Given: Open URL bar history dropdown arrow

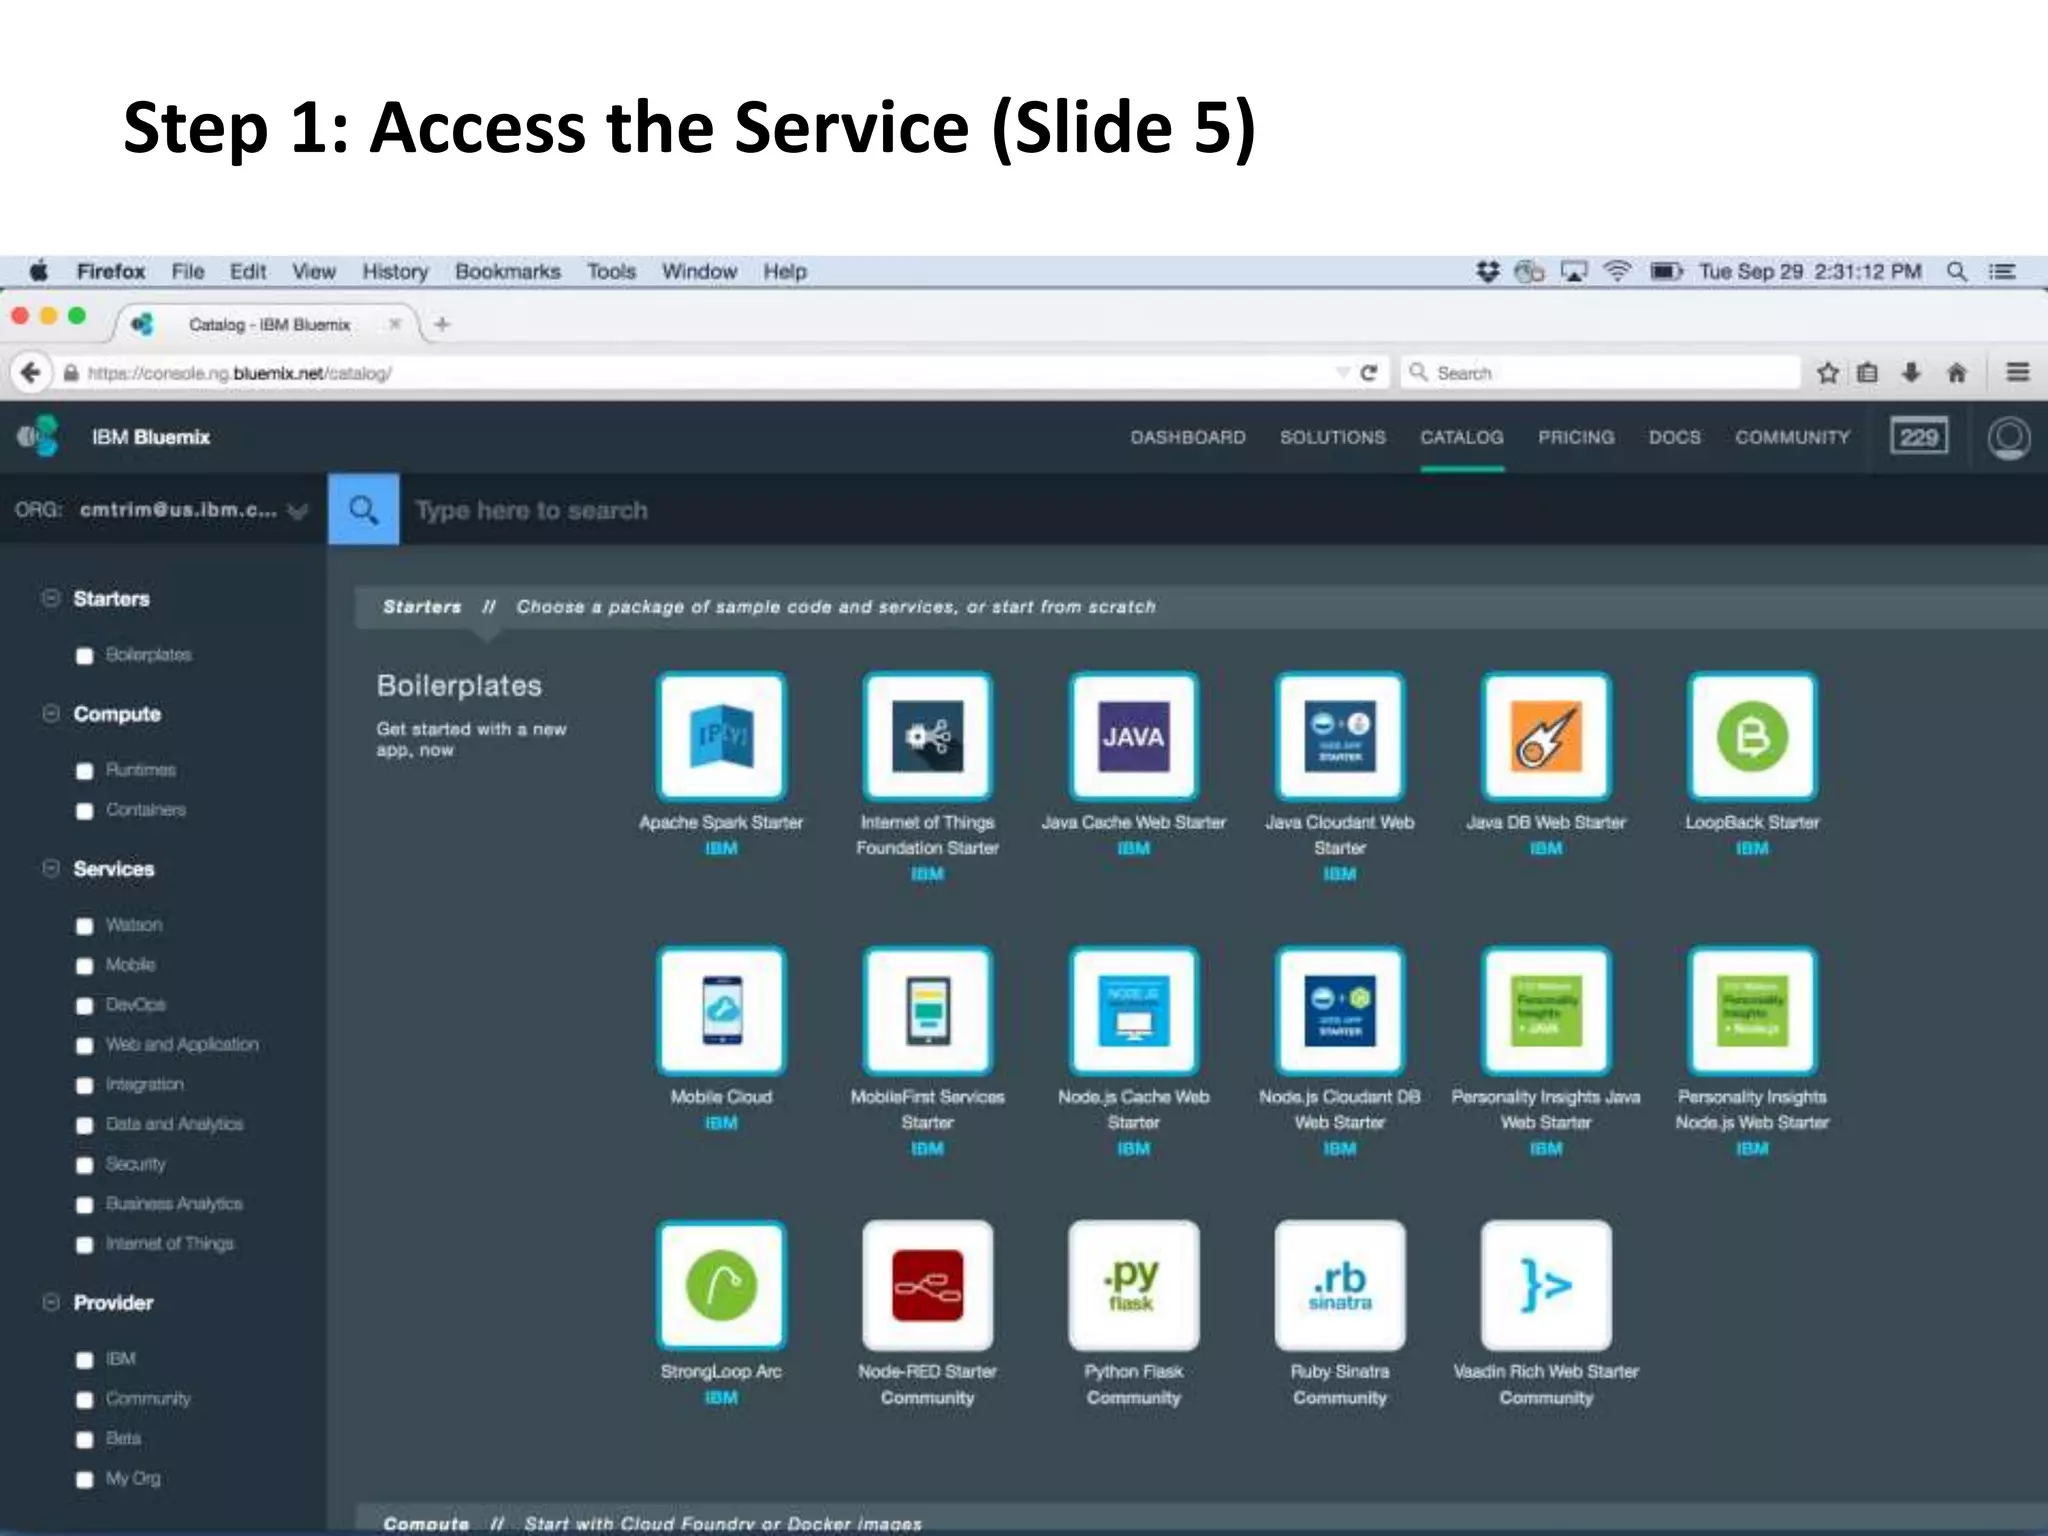Looking at the screenshot, I should (1342, 373).
